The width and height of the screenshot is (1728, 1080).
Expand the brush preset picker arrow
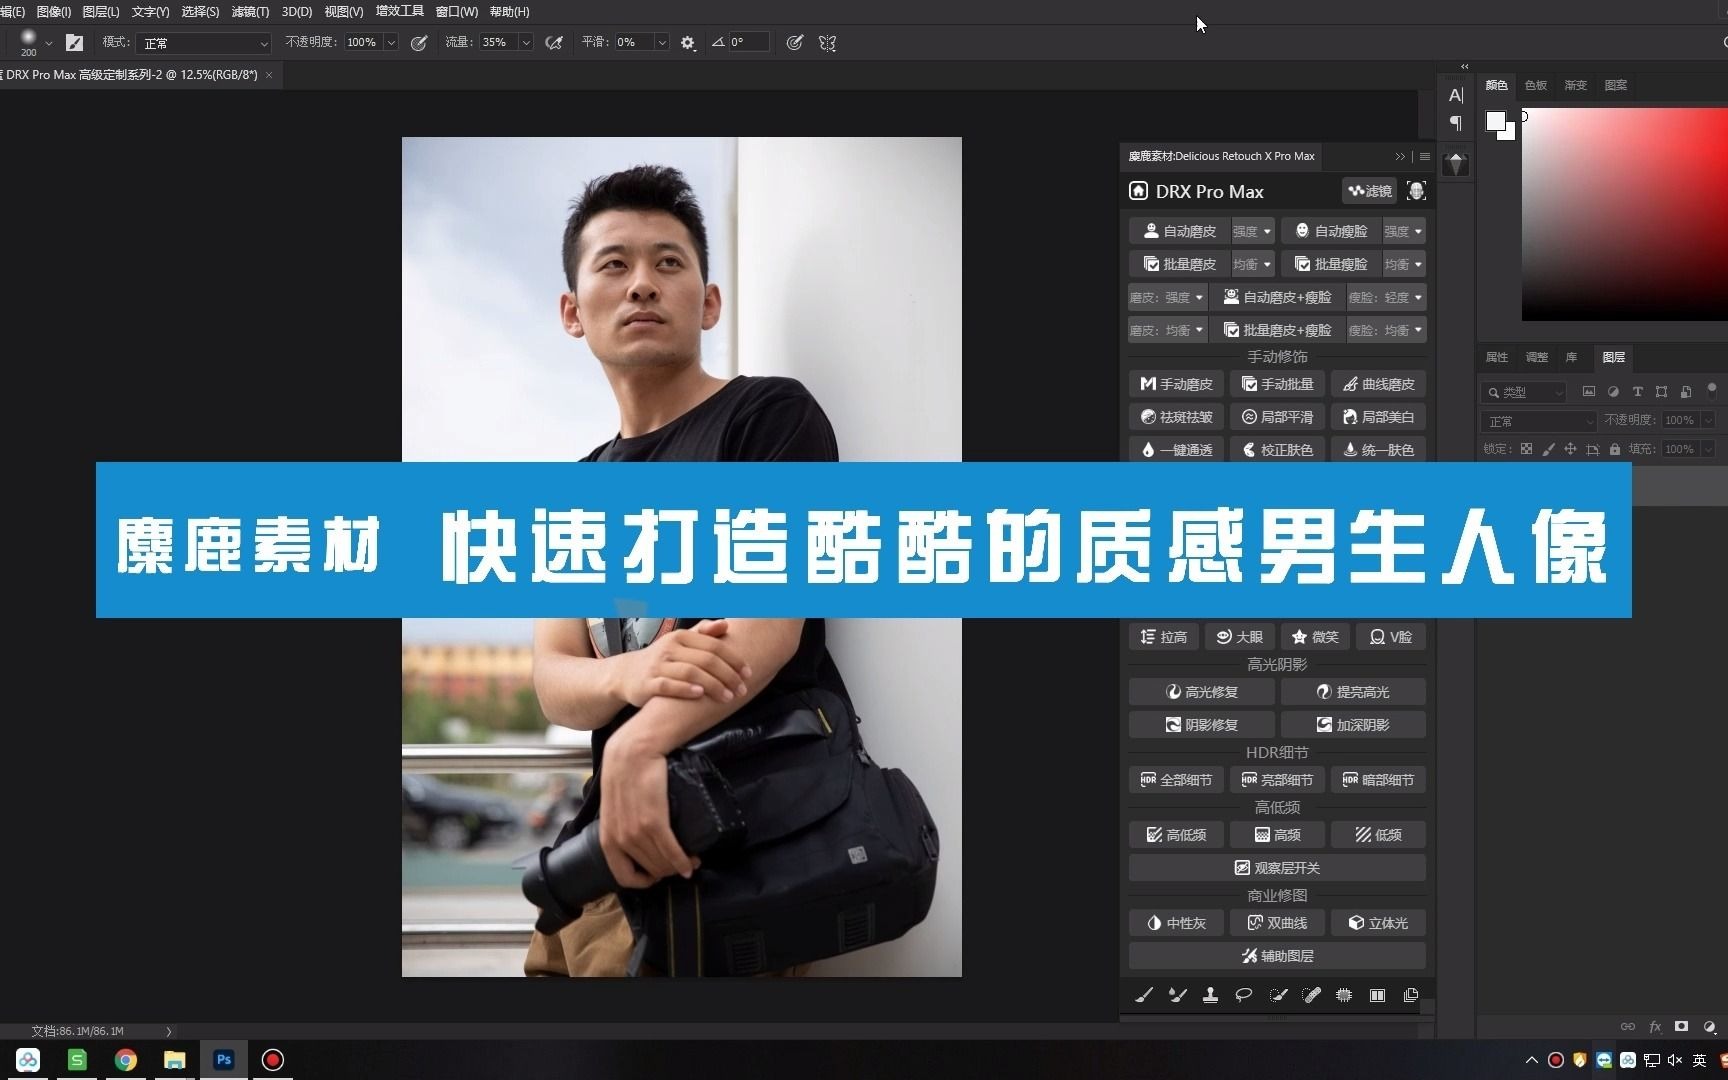tap(48, 43)
